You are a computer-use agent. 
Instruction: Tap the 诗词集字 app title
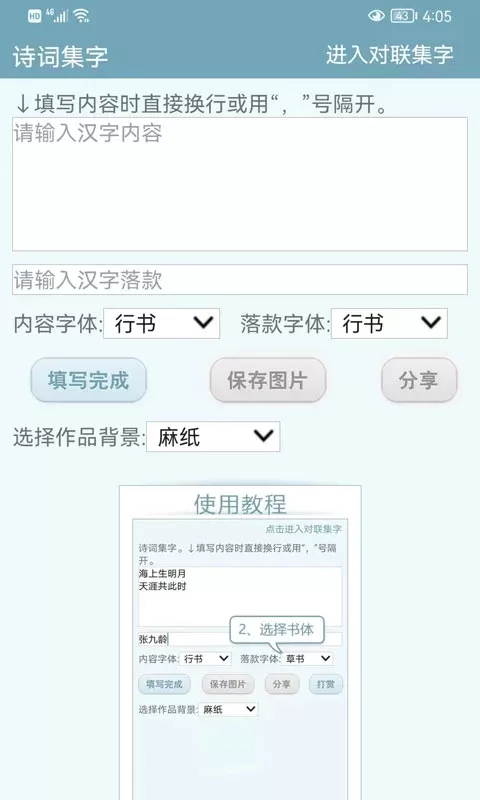pyautogui.click(x=60, y=56)
